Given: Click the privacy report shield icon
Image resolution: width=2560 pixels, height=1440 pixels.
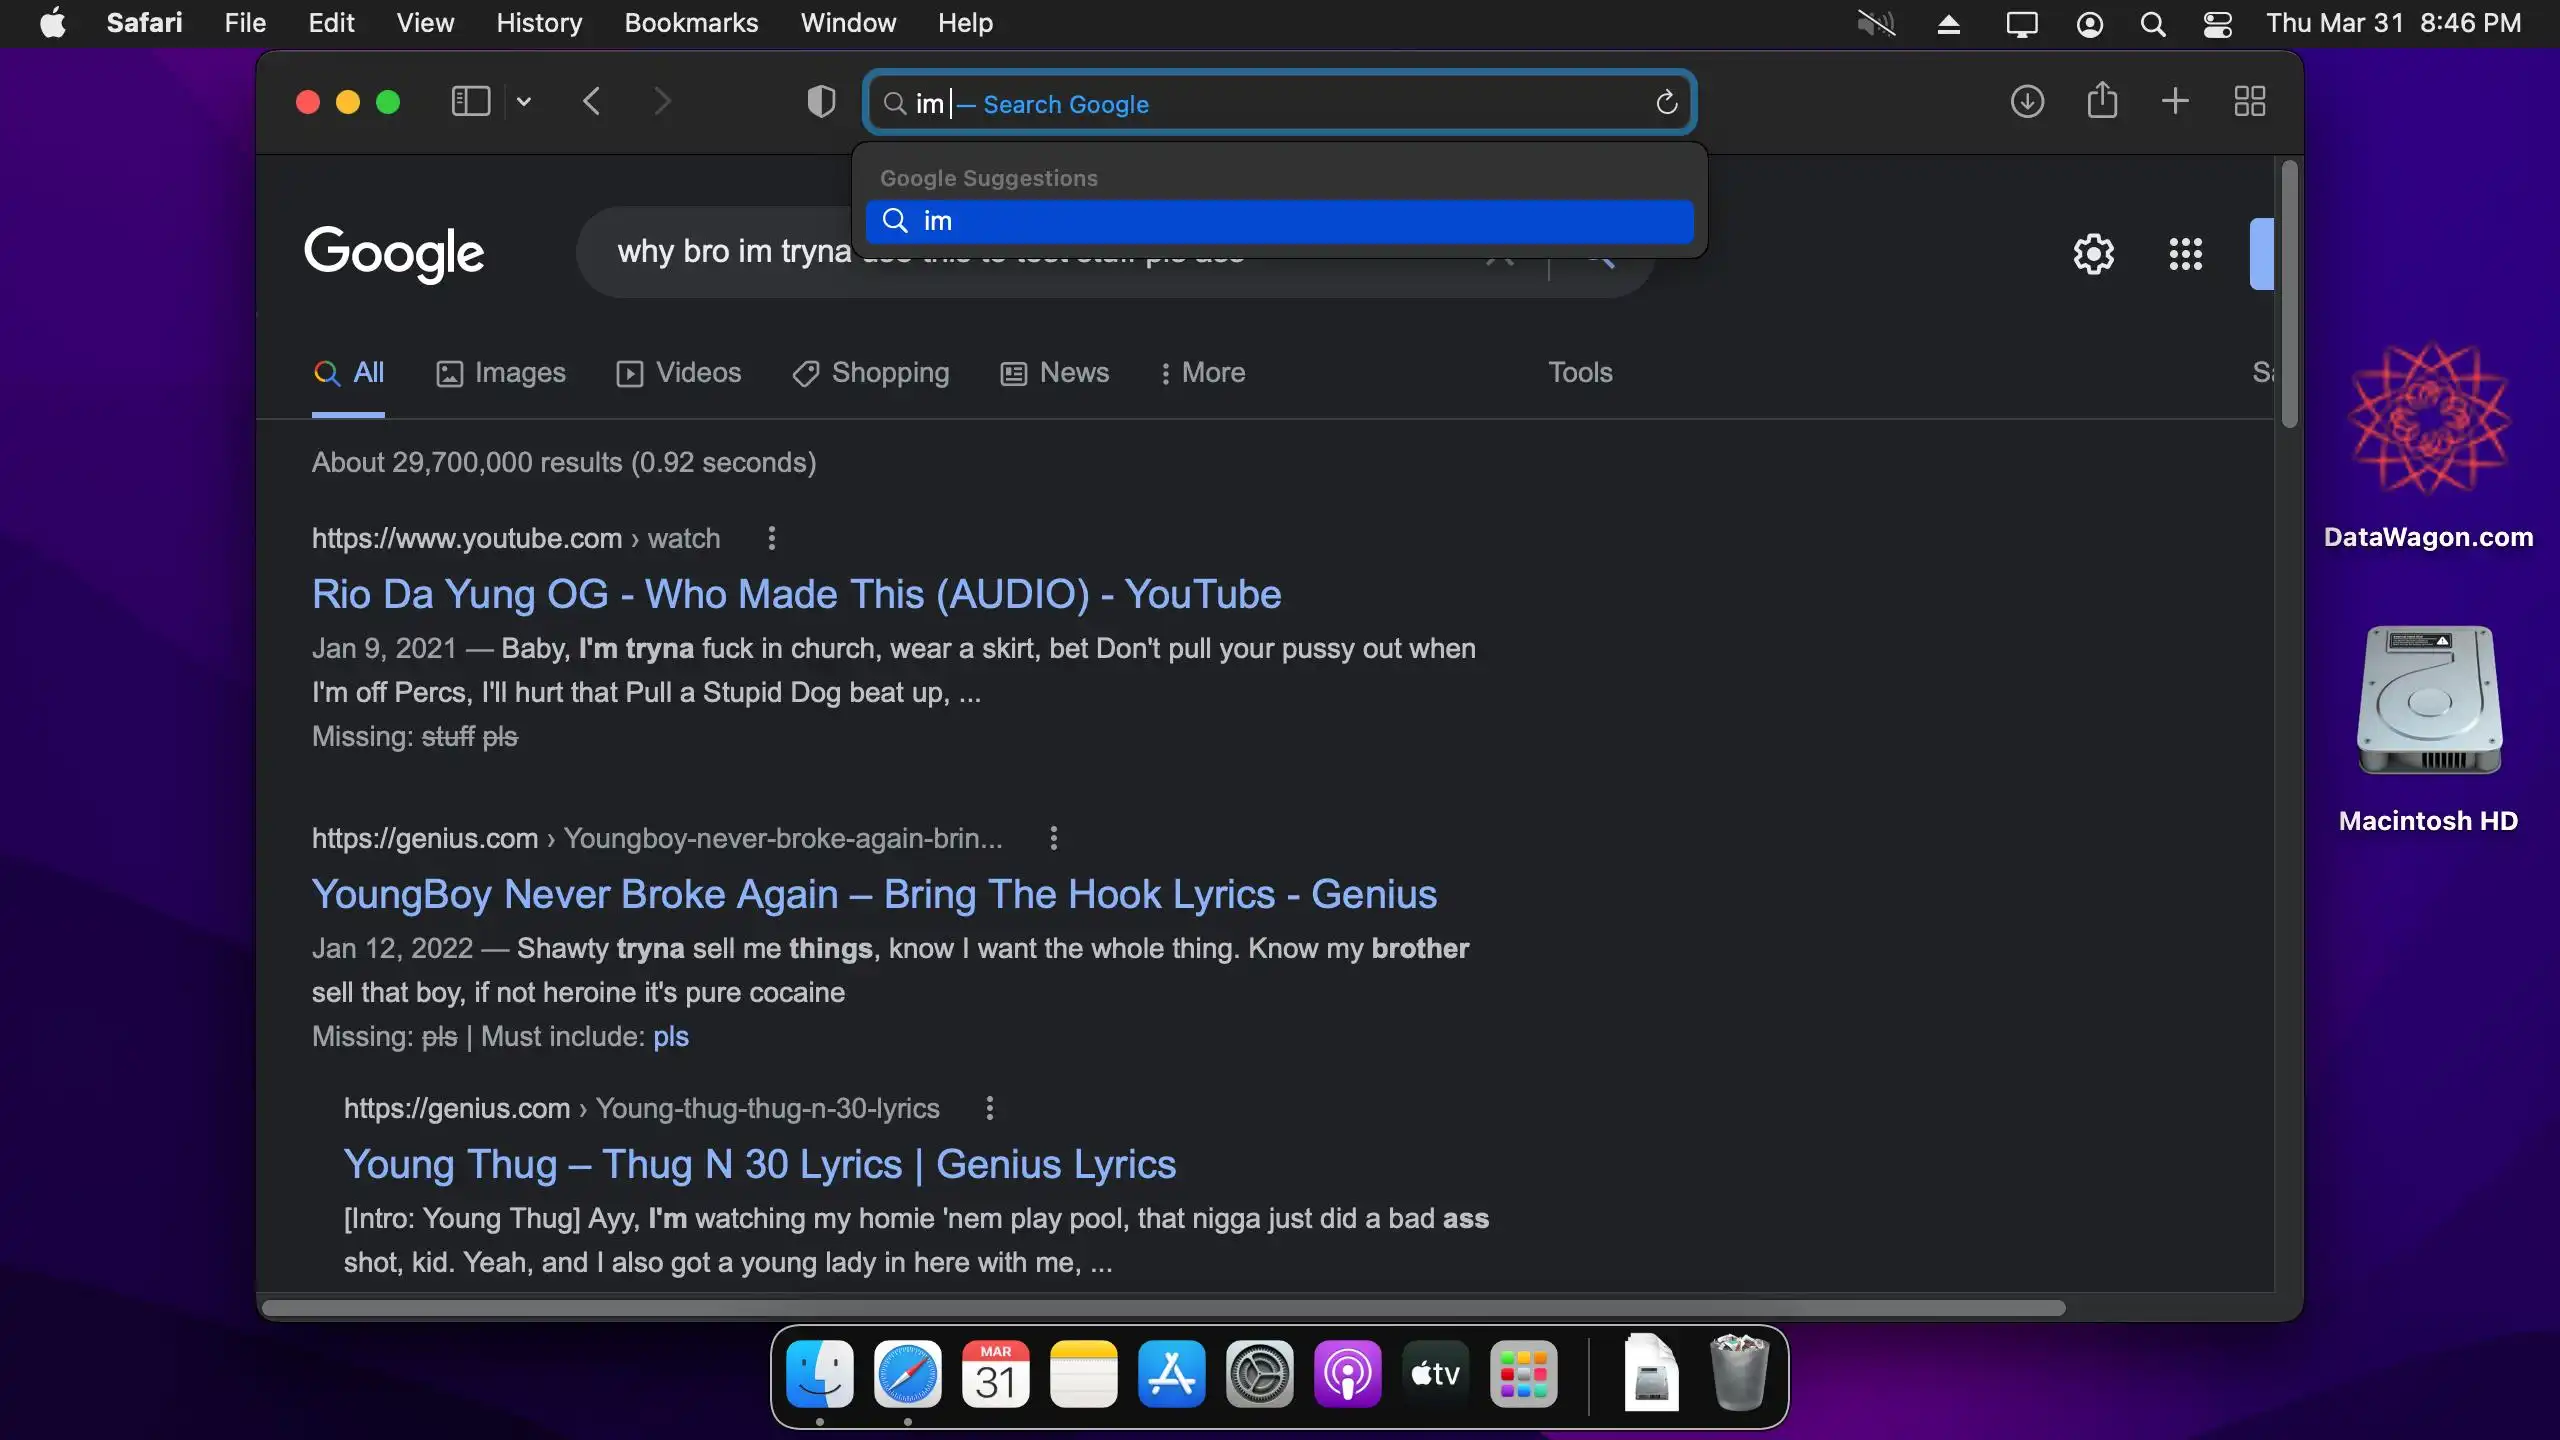Looking at the screenshot, I should click(x=821, y=101).
